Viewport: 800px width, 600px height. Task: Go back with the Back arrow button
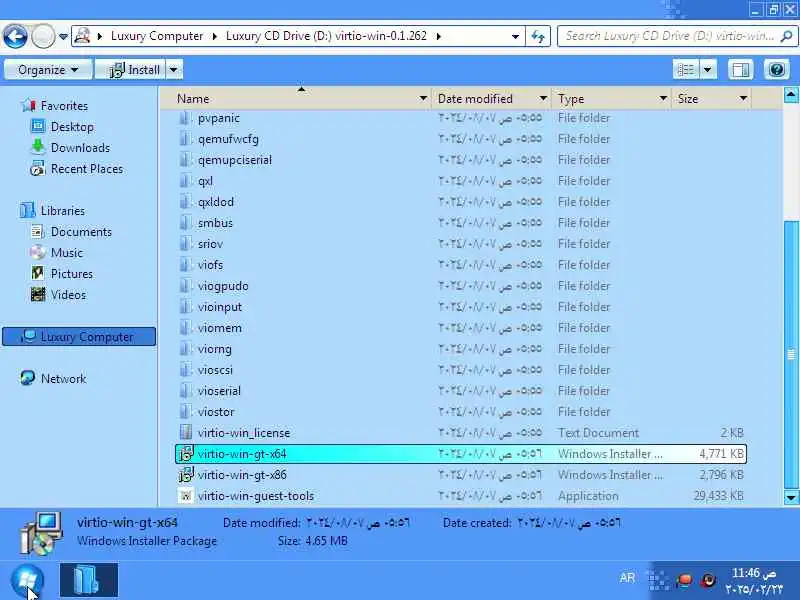[15, 36]
